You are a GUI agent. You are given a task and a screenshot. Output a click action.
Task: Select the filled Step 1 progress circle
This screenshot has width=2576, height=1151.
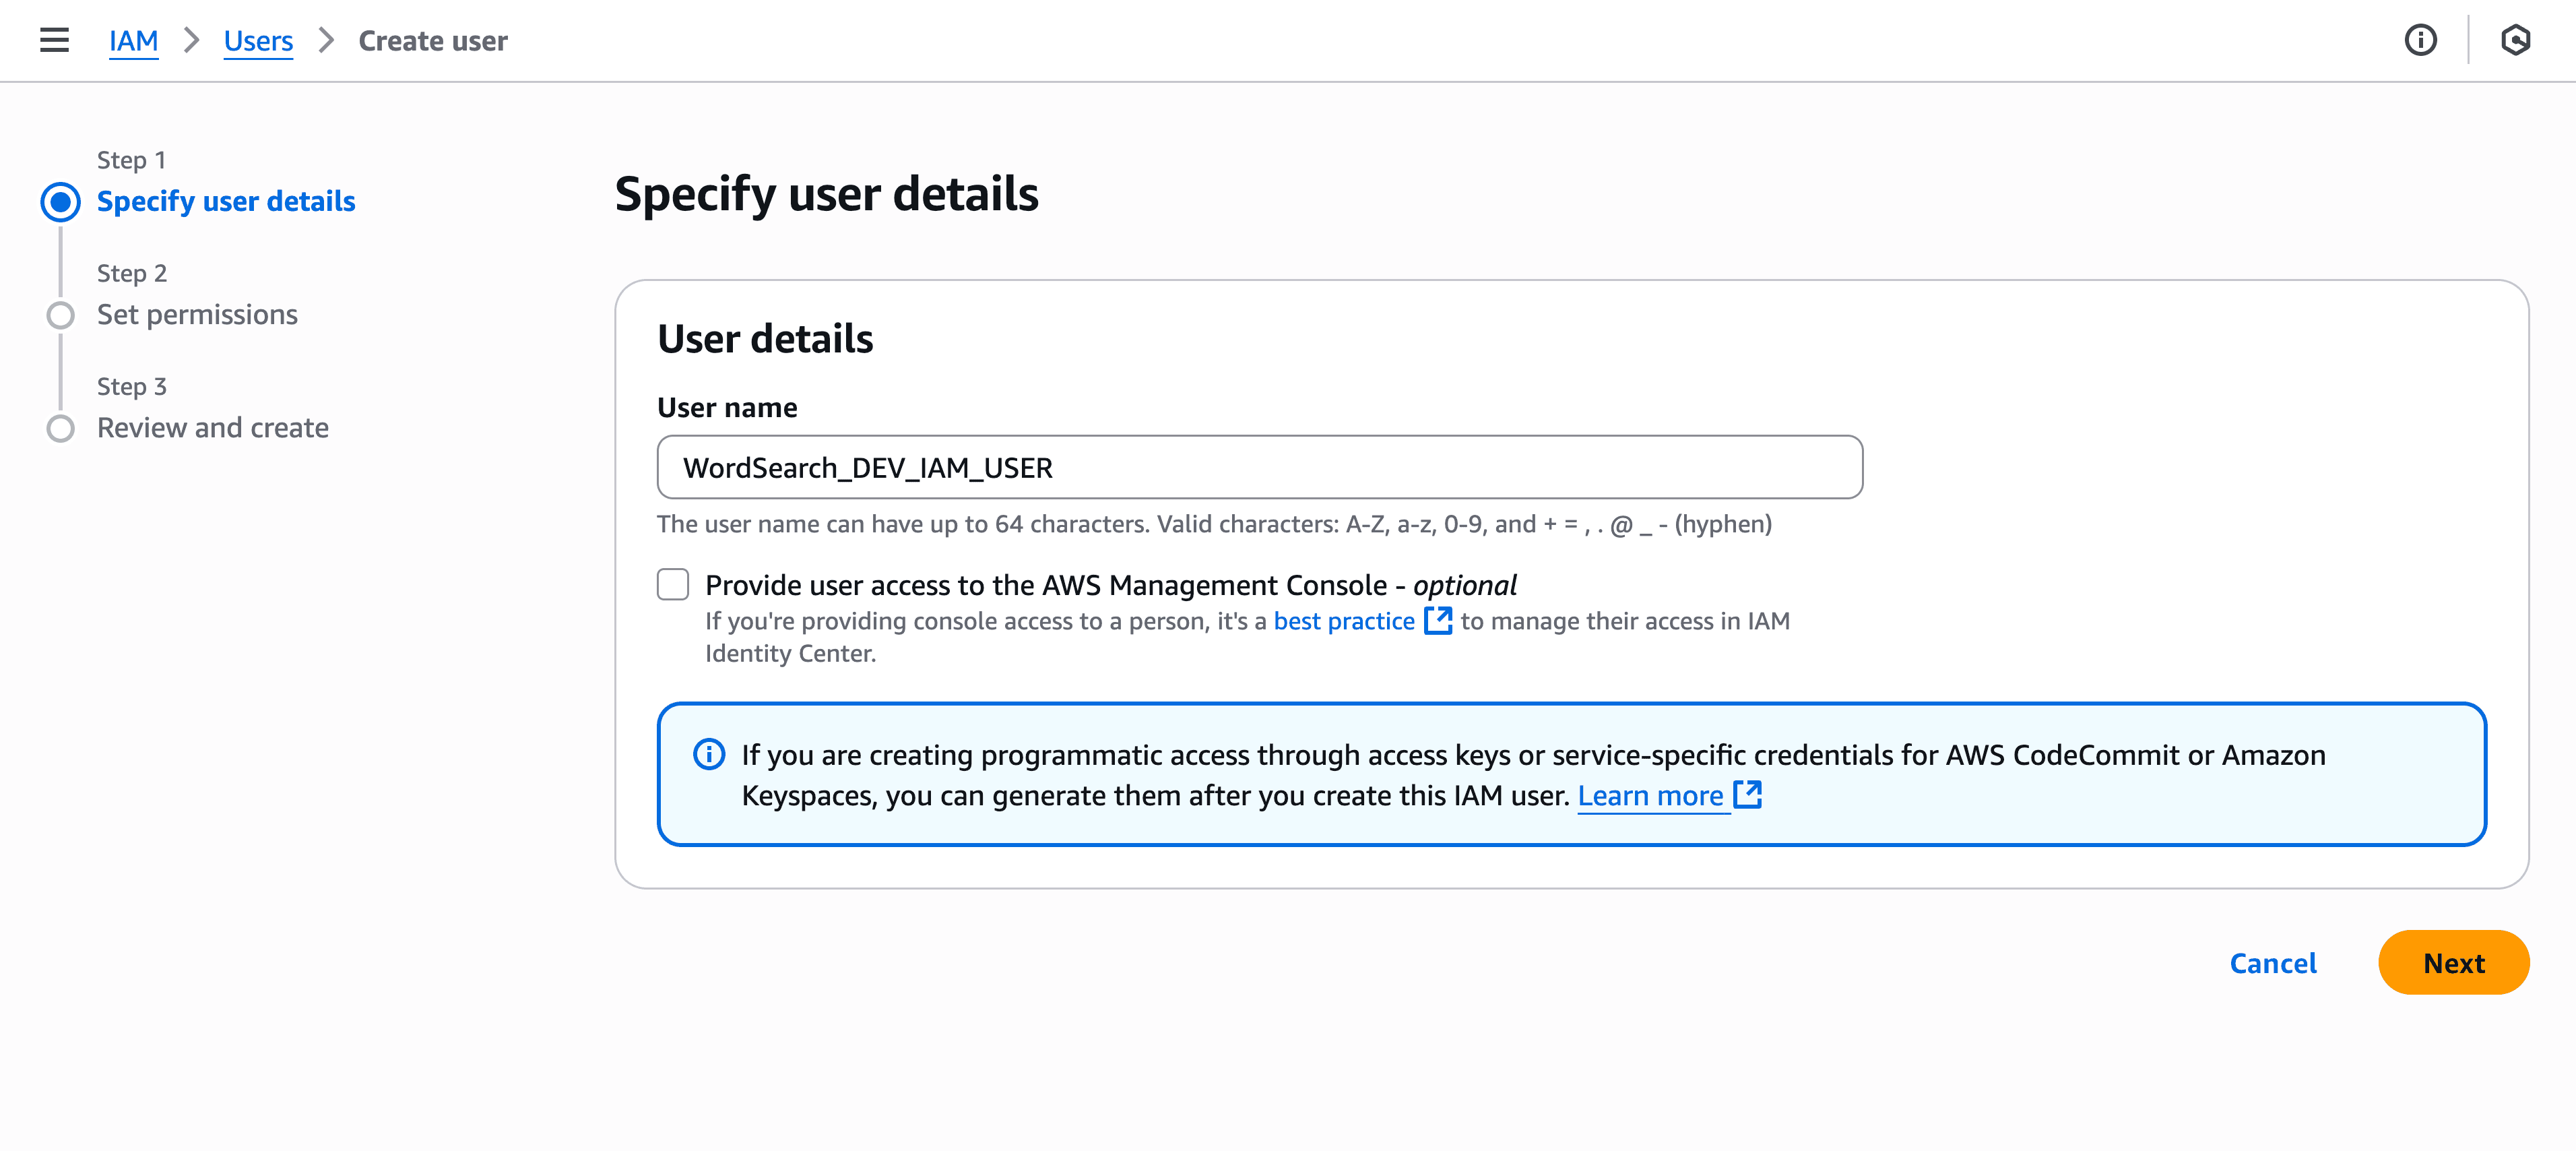[61, 200]
